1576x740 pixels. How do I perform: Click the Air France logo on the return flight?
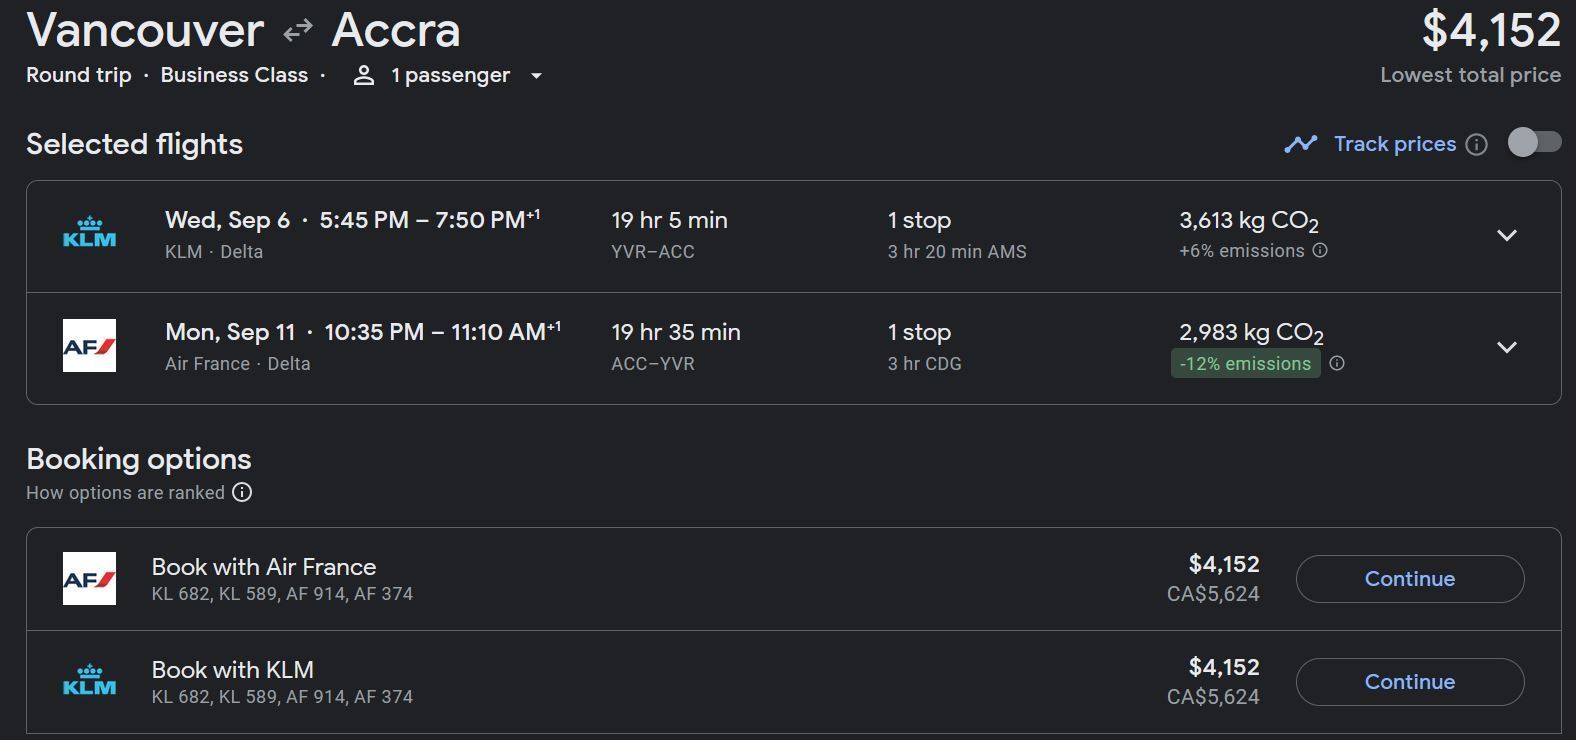(89, 345)
